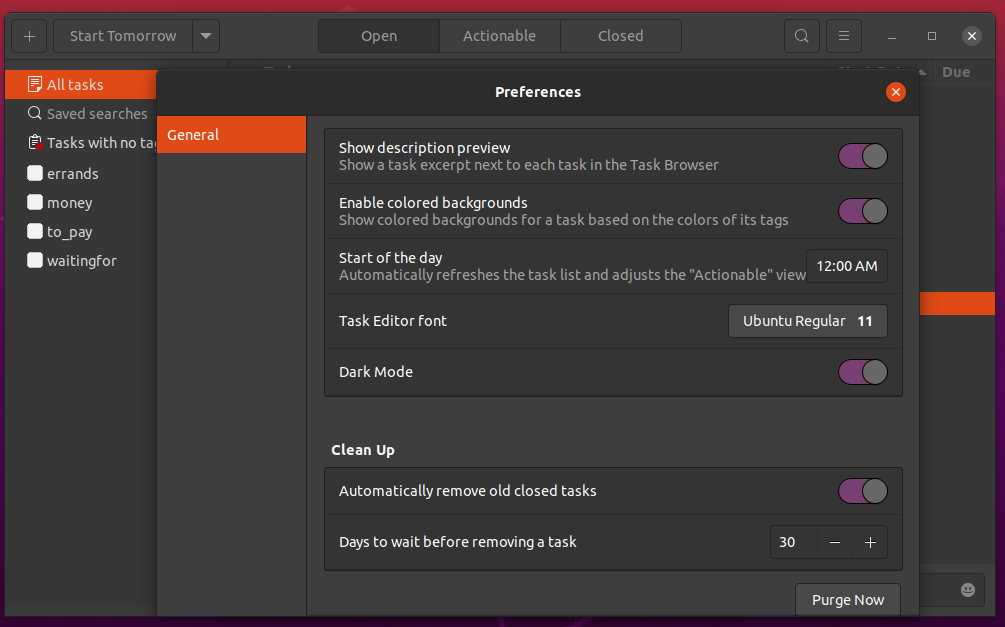Turn off Automatically remove old closed tasks
This screenshot has height=627, width=1005.
862,491
